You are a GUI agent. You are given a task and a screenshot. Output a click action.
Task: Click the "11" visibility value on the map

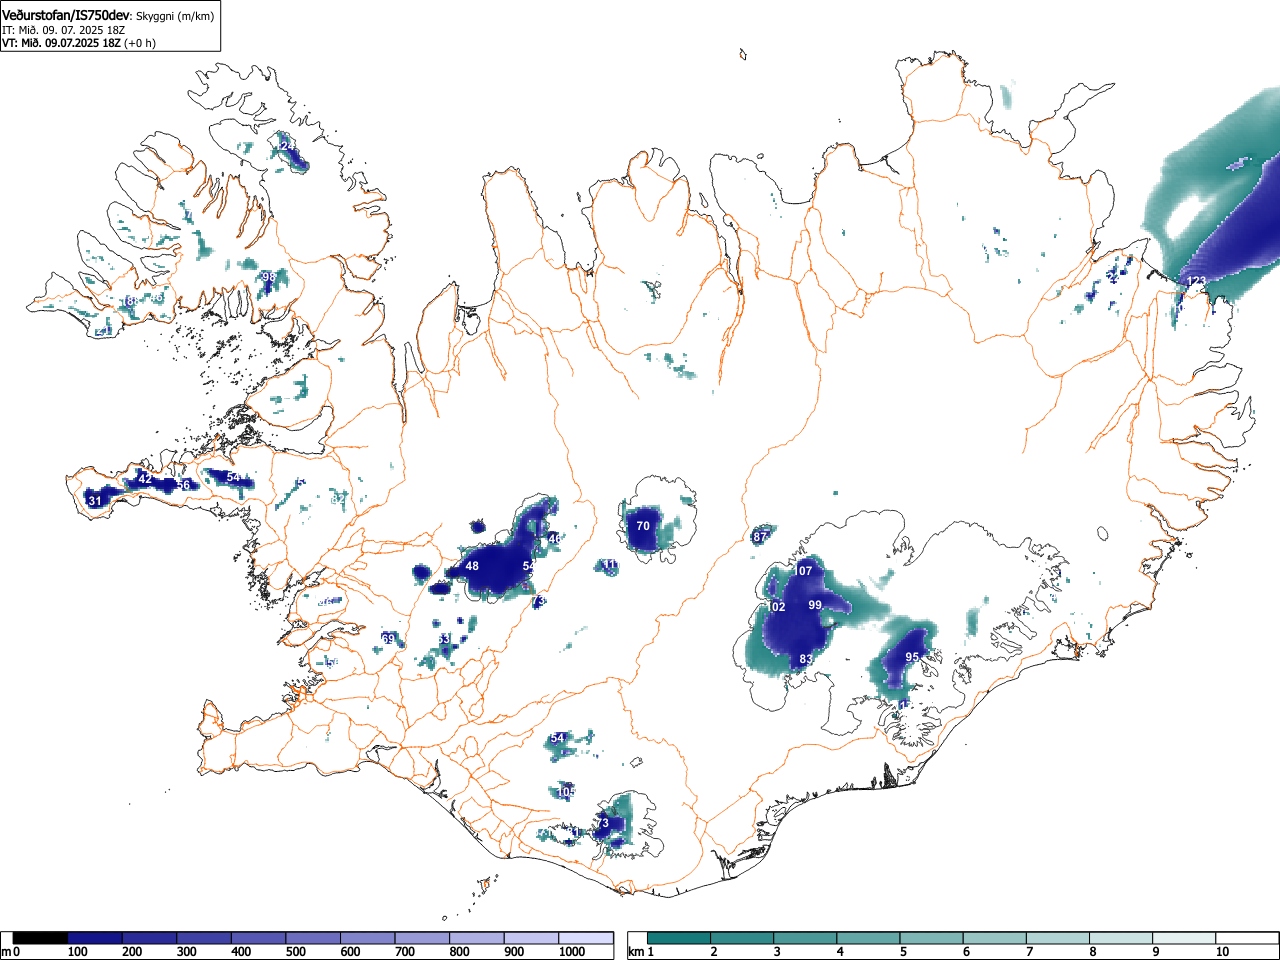coord(610,565)
